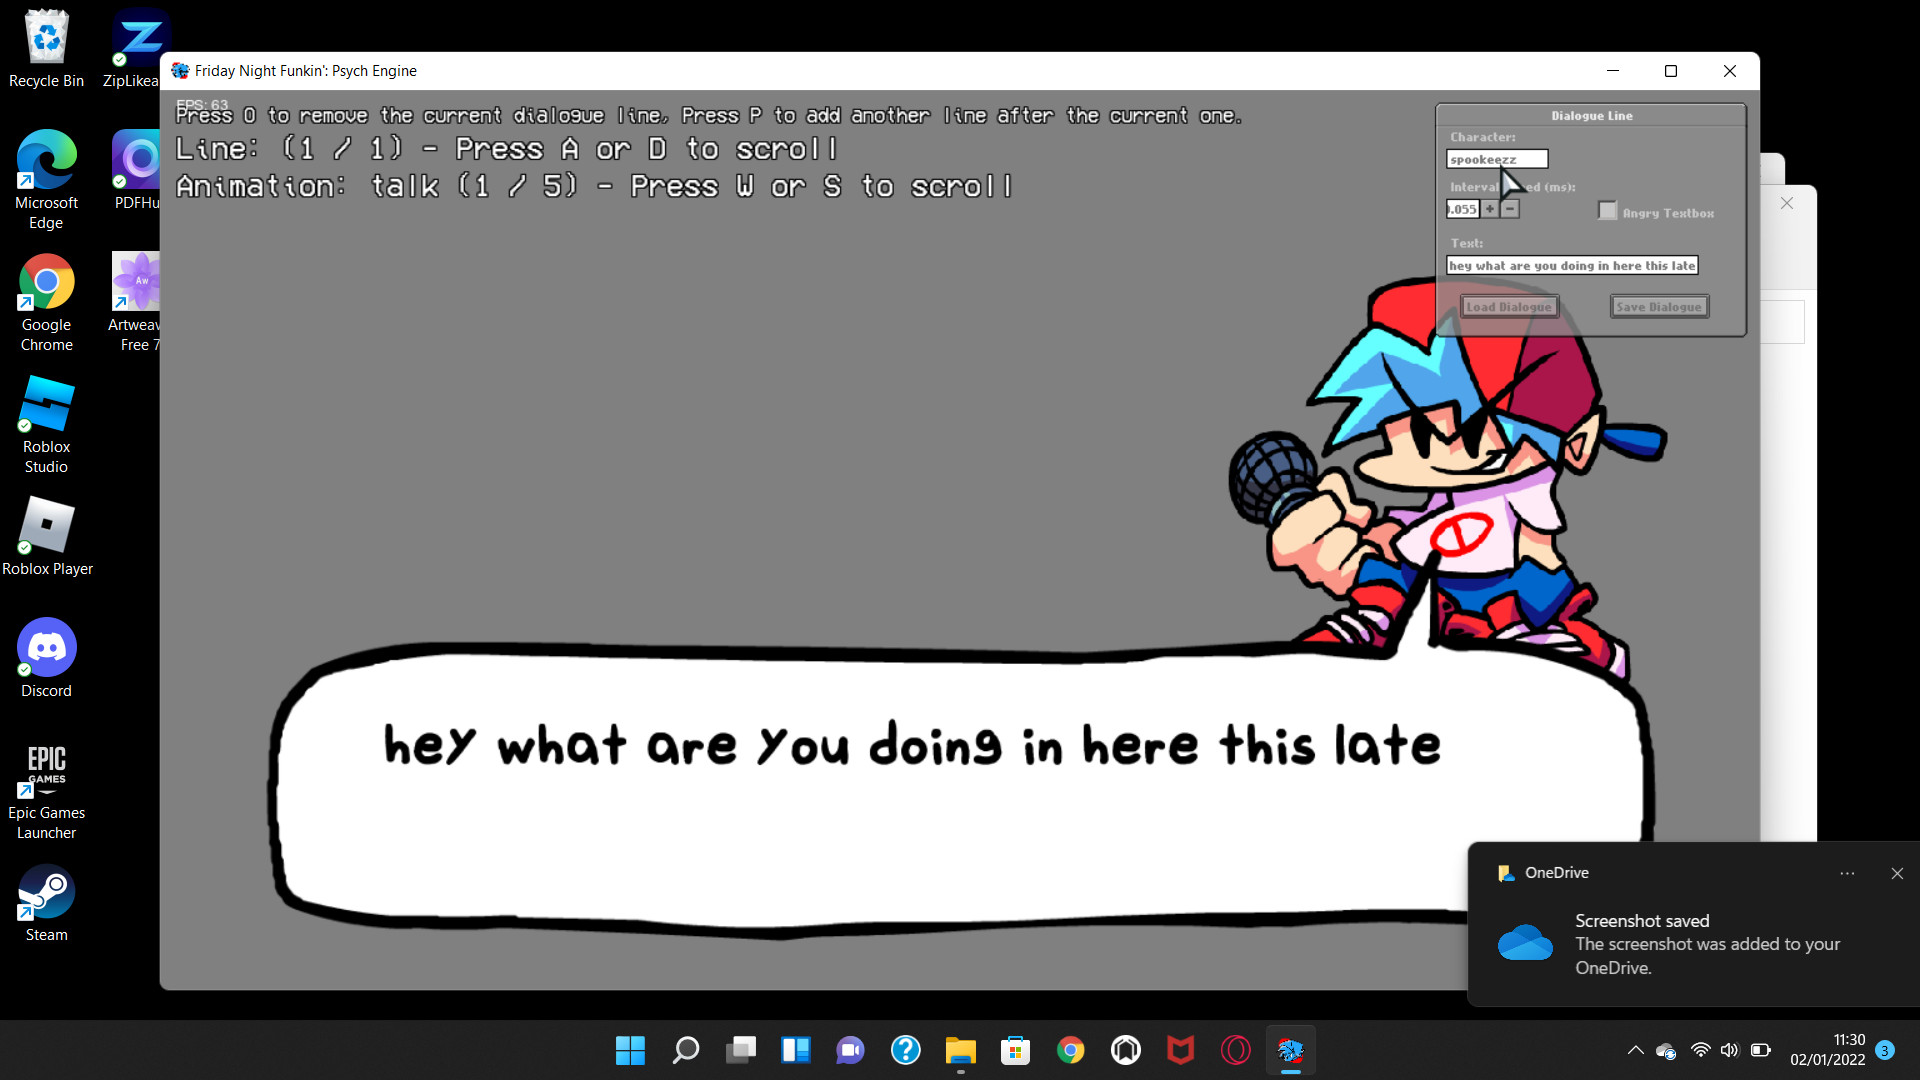1920x1080 pixels.
Task: Decrease interval speed with minus stepper
Action: (x=1510, y=209)
